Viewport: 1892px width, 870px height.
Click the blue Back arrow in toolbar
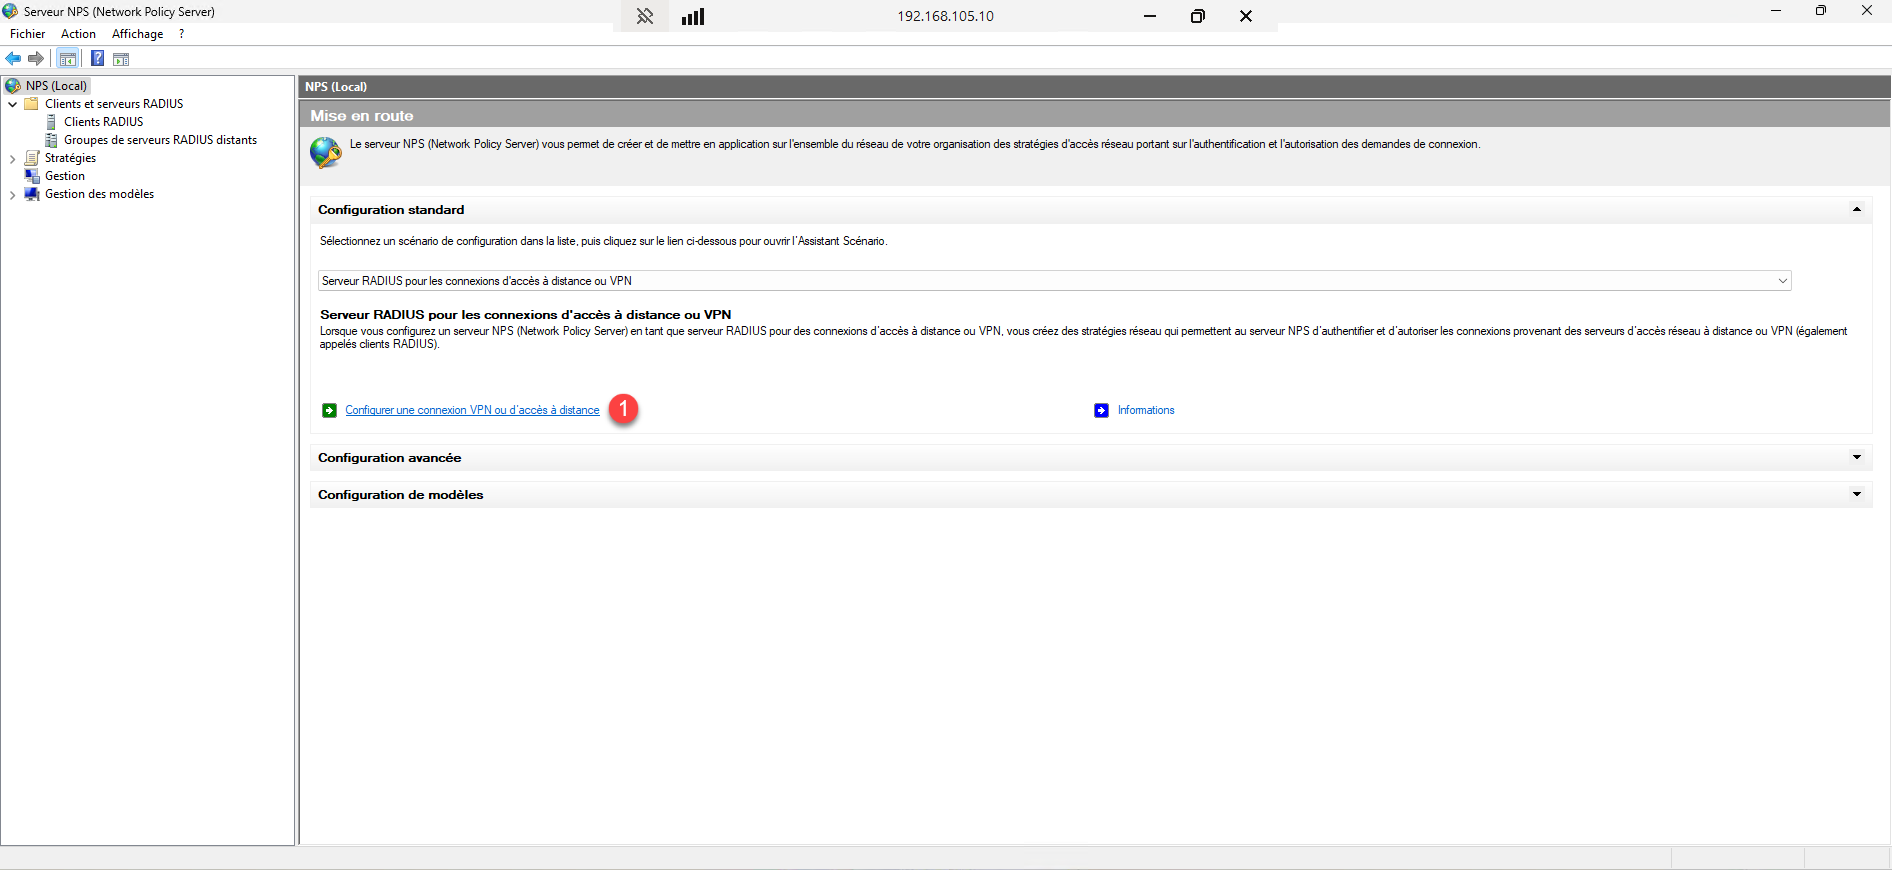pos(13,59)
